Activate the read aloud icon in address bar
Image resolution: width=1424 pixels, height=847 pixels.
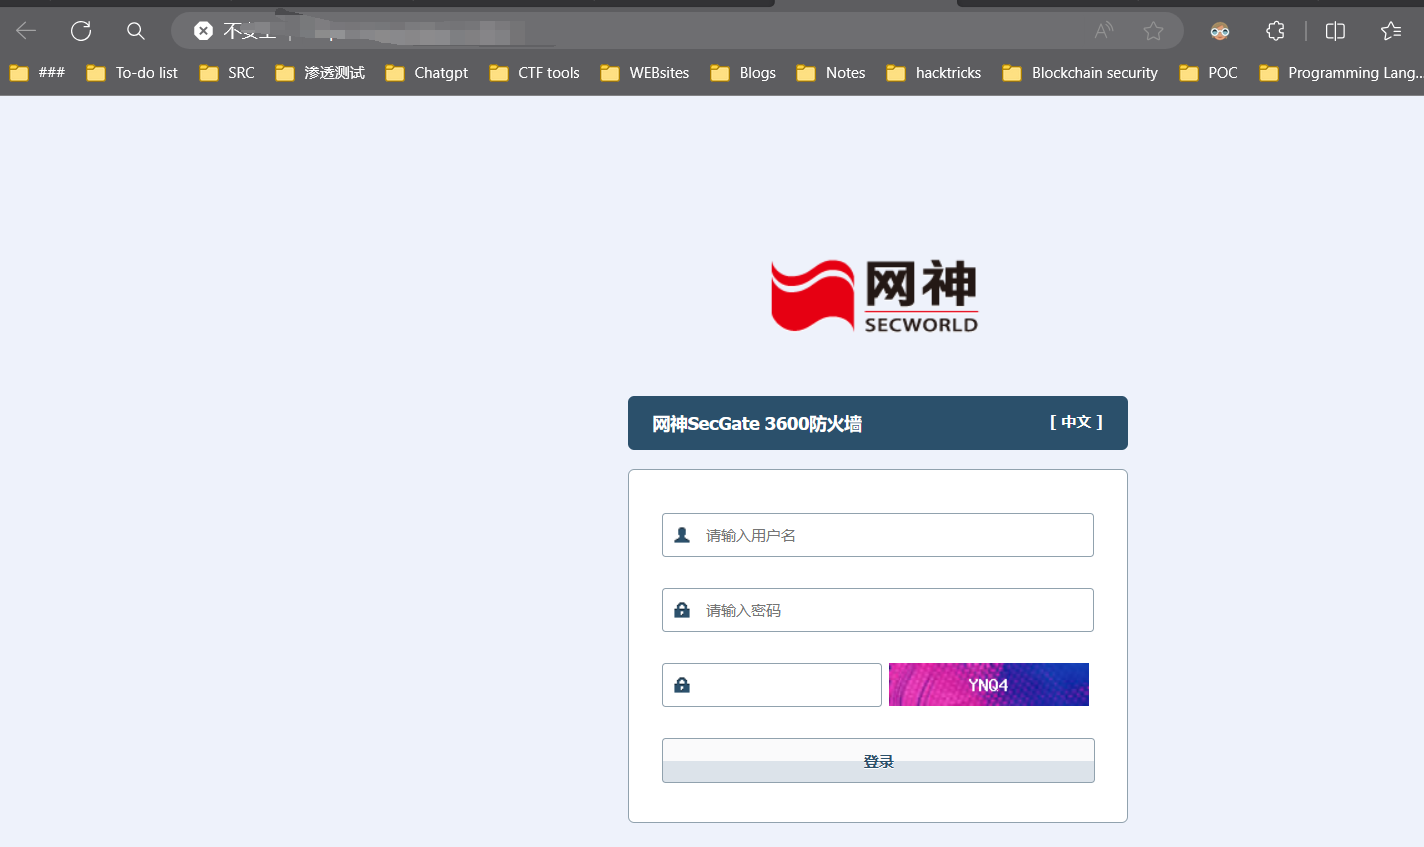click(1104, 31)
